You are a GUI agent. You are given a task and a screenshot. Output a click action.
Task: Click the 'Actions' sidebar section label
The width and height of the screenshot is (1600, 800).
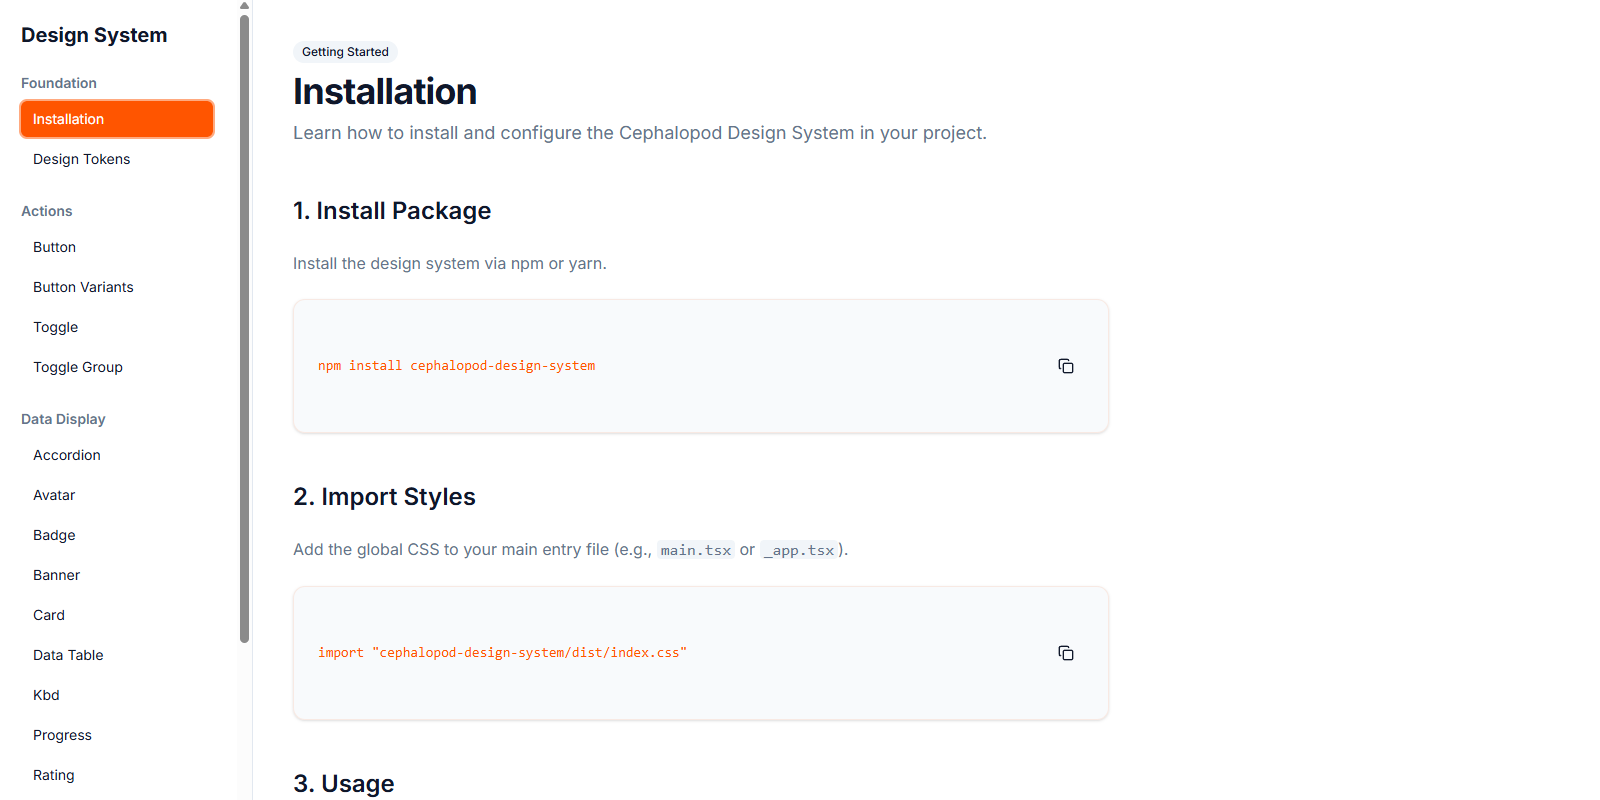[47, 211]
